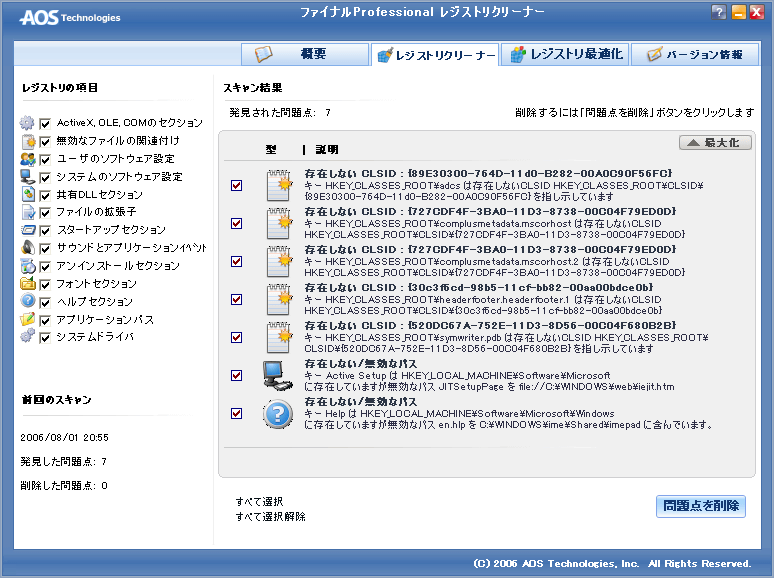774x578 pixels.
Task: Click notepad icon for headerfooter.headerfooter.1 entry
Action: point(279,299)
